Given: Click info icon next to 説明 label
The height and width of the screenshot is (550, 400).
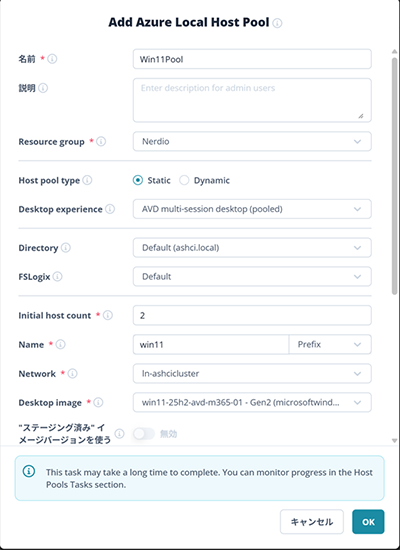Looking at the screenshot, I should (x=43, y=88).
